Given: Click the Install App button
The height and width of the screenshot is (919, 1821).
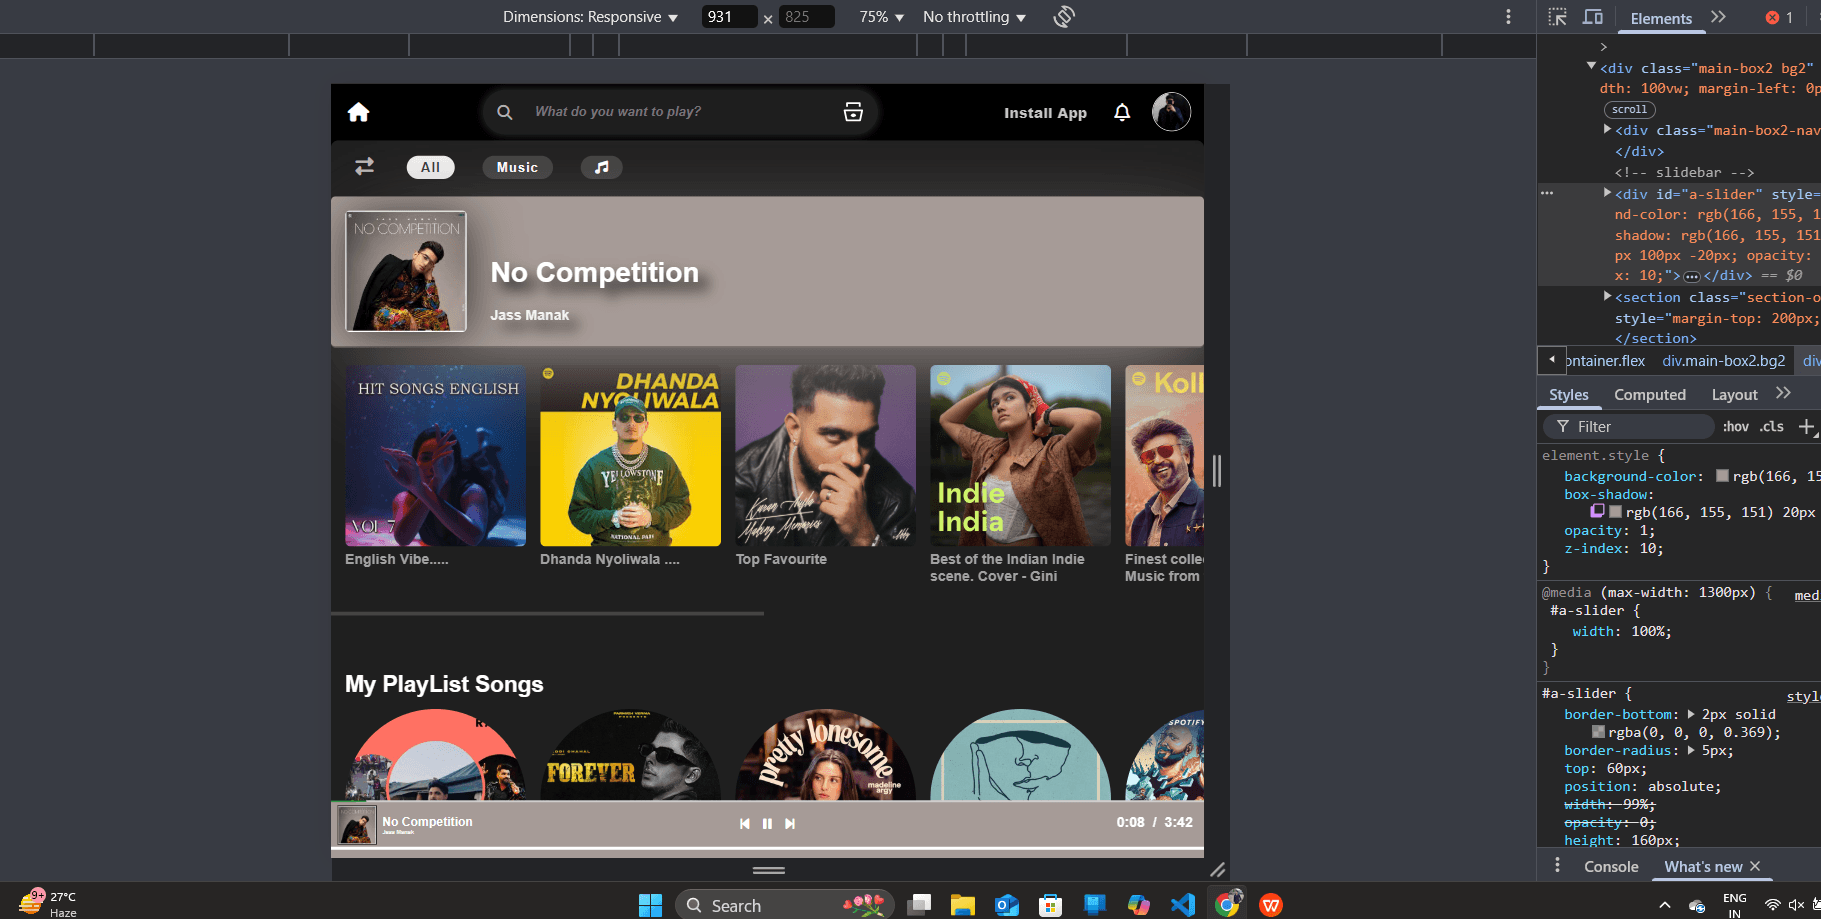Looking at the screenshot, I should (1044, 112).
